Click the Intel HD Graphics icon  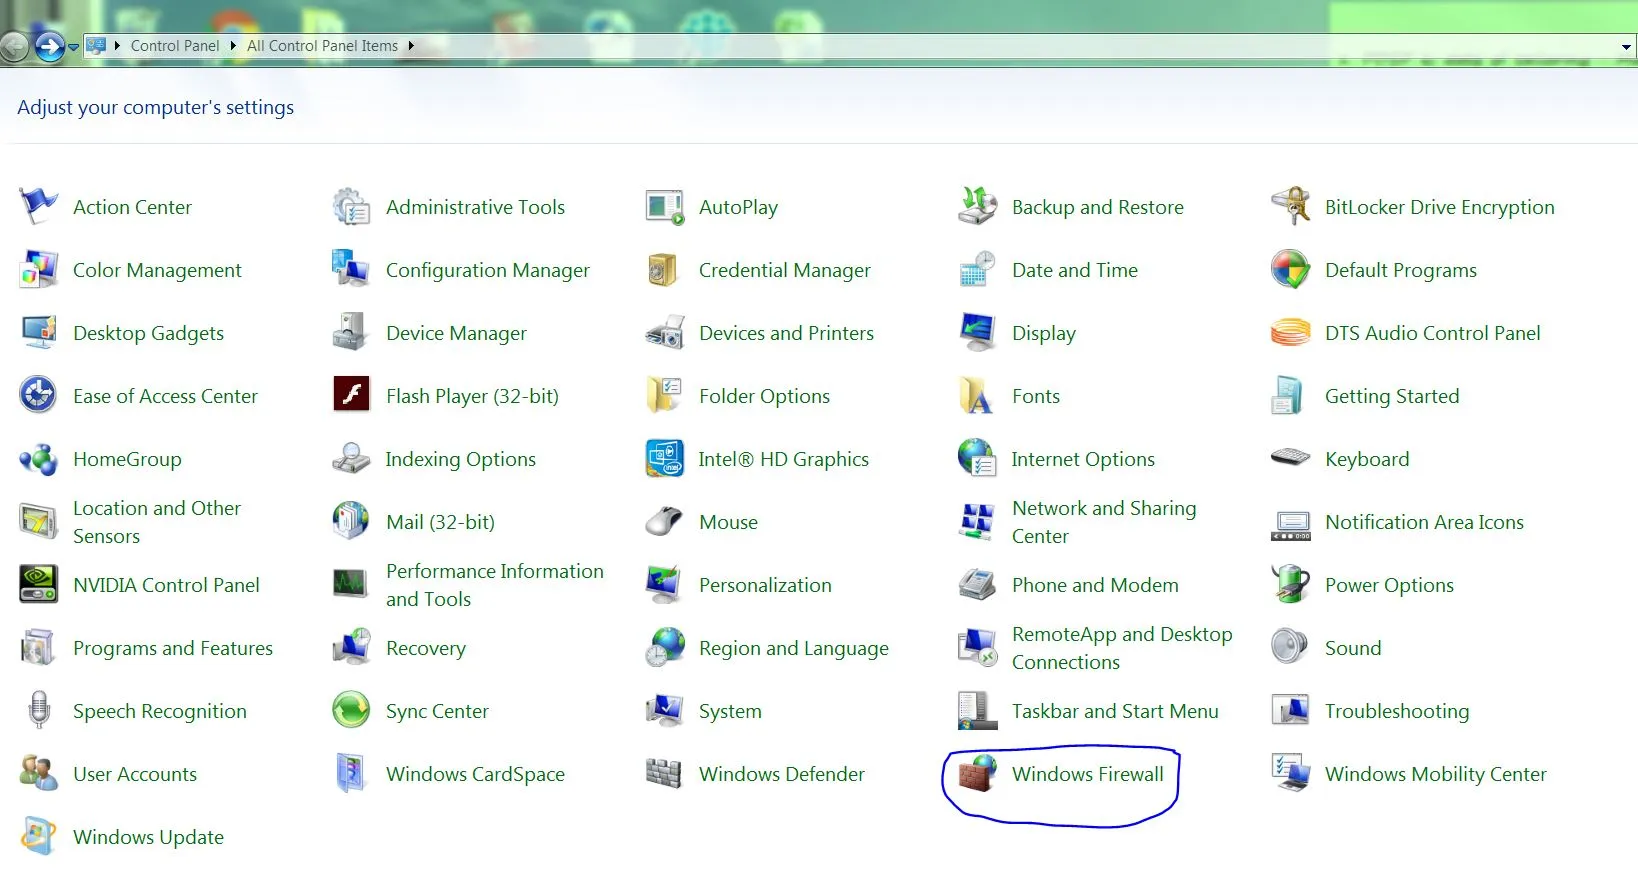click(x=664, y=459)
